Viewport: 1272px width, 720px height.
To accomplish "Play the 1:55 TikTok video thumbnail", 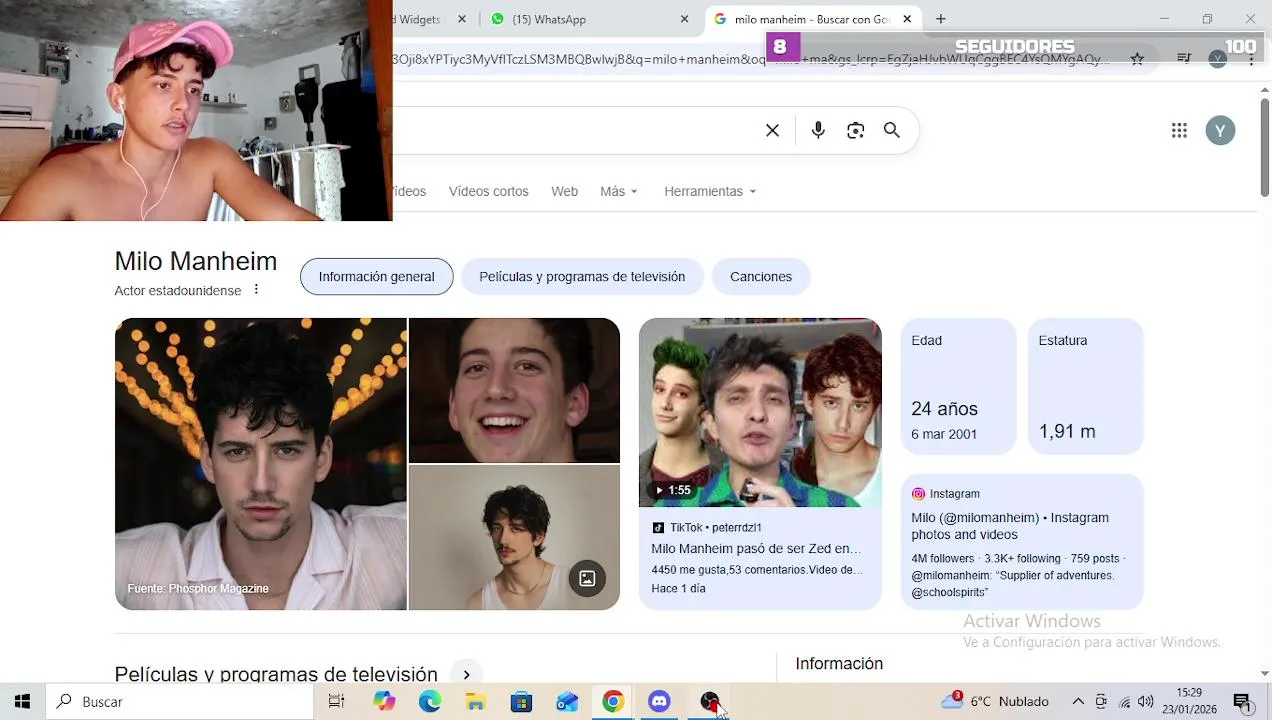I will pyautogui.click(x=760, y=413).
